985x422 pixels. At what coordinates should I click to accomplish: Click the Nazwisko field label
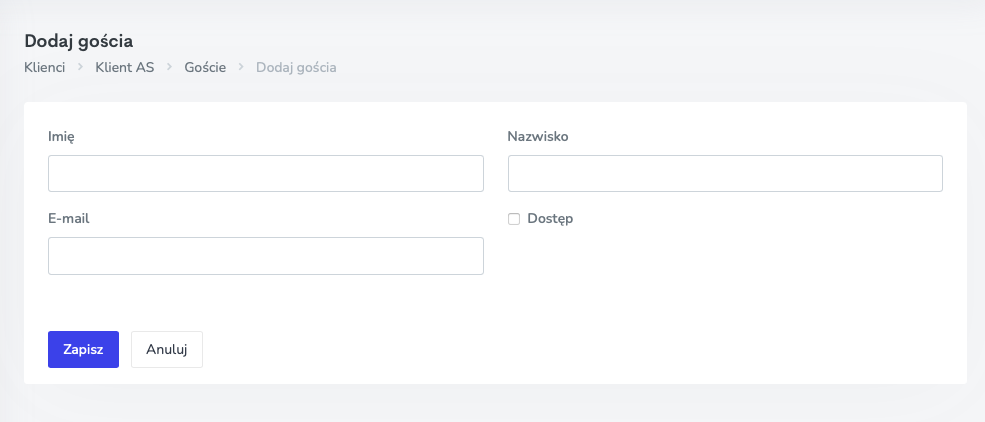(538, 136)
